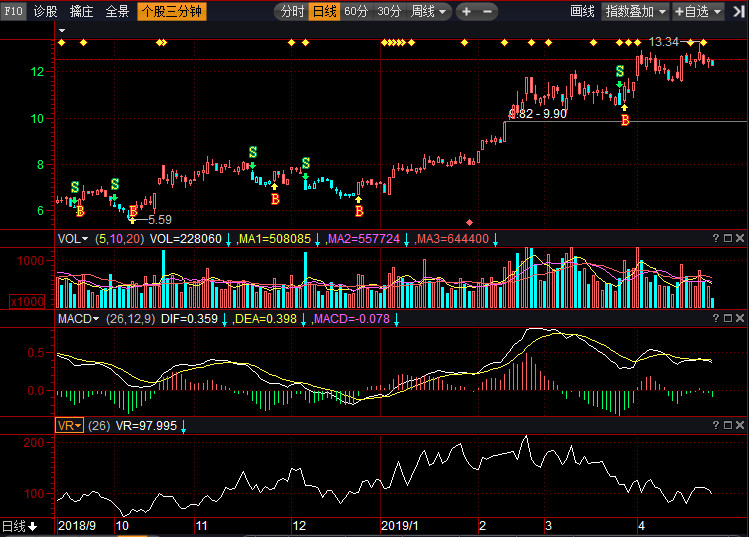Viewport: 749px width, 537px height.
Task: Click the zoom in plus button
Action: [x=467, y=12]
